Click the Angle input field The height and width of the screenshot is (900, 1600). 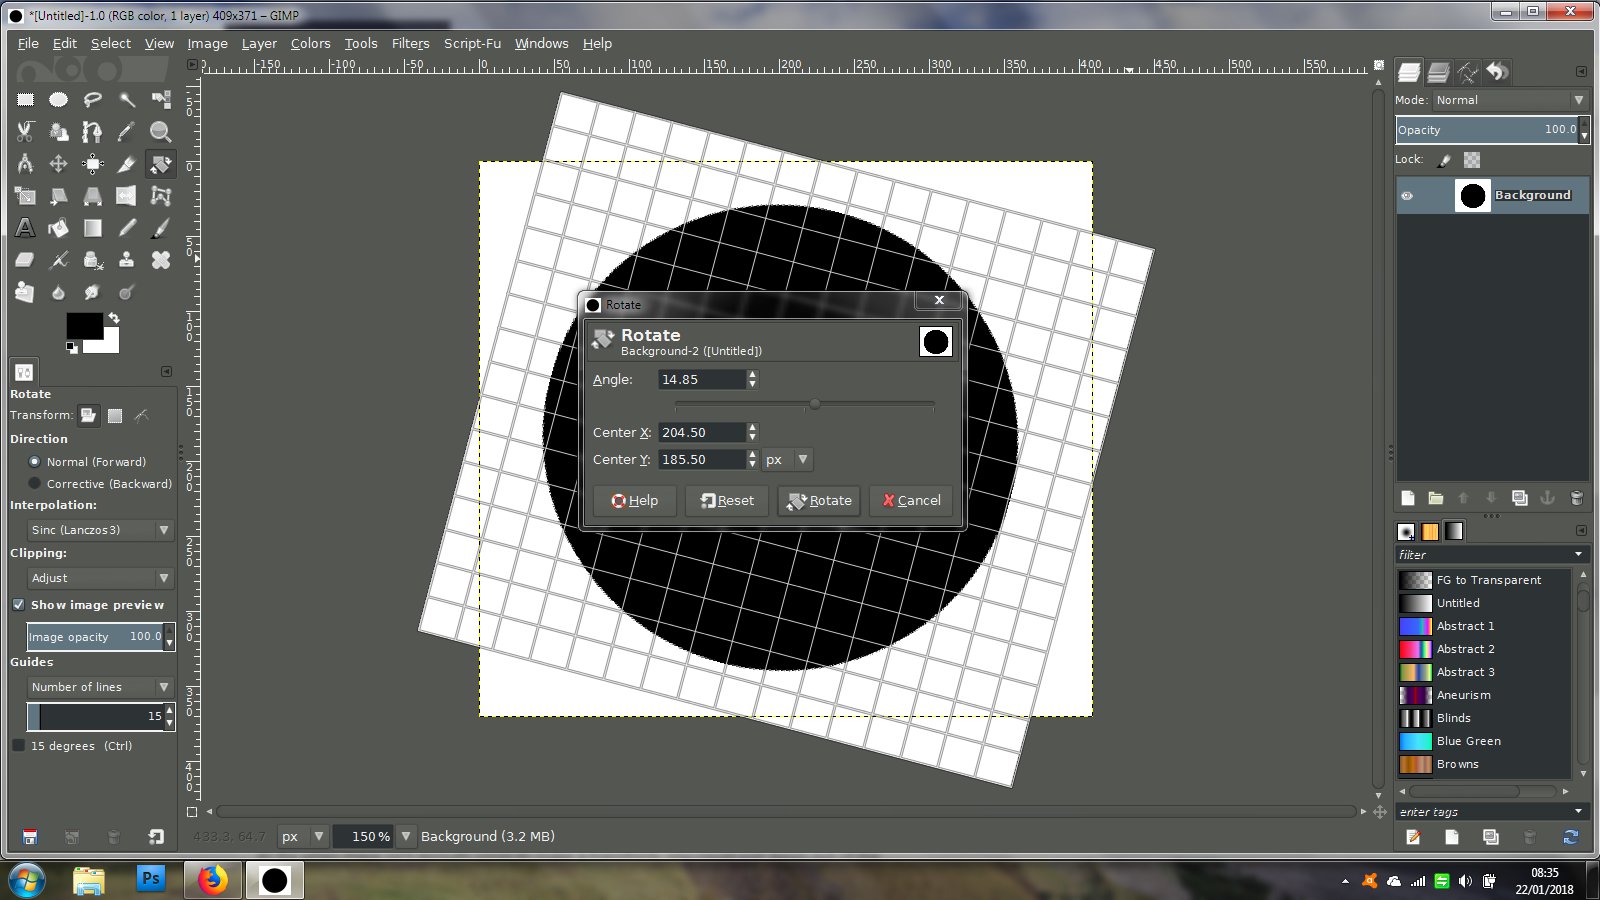pyautogui.click(x=701, y=380)
